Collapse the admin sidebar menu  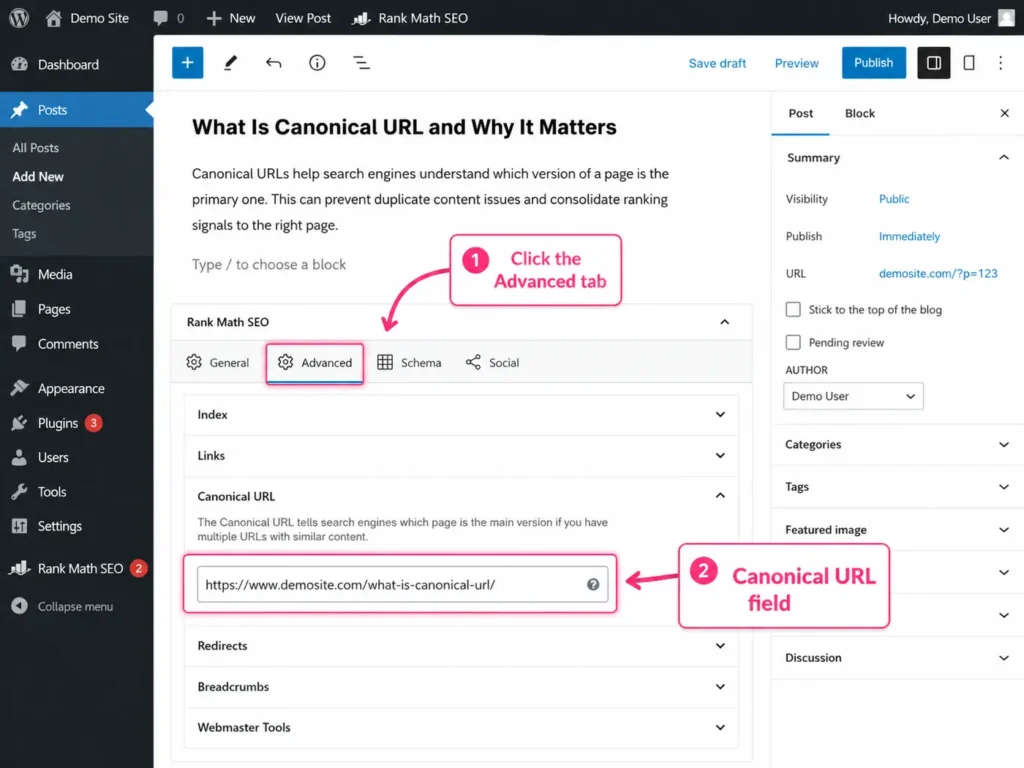pos(63,607)
